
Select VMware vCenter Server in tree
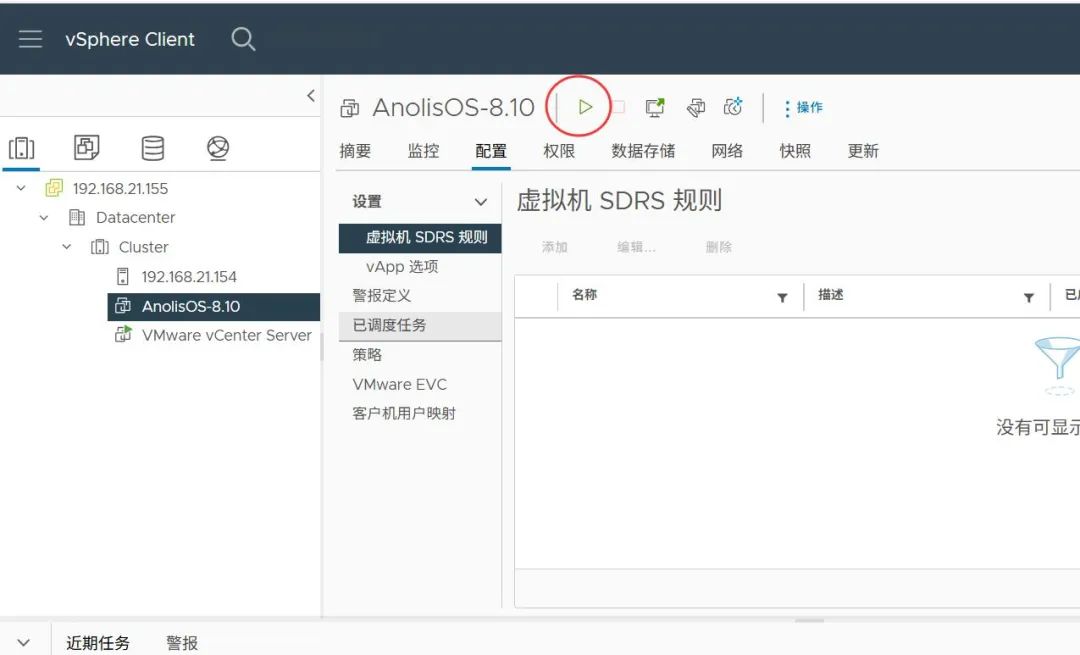click(x=227, y=335)
